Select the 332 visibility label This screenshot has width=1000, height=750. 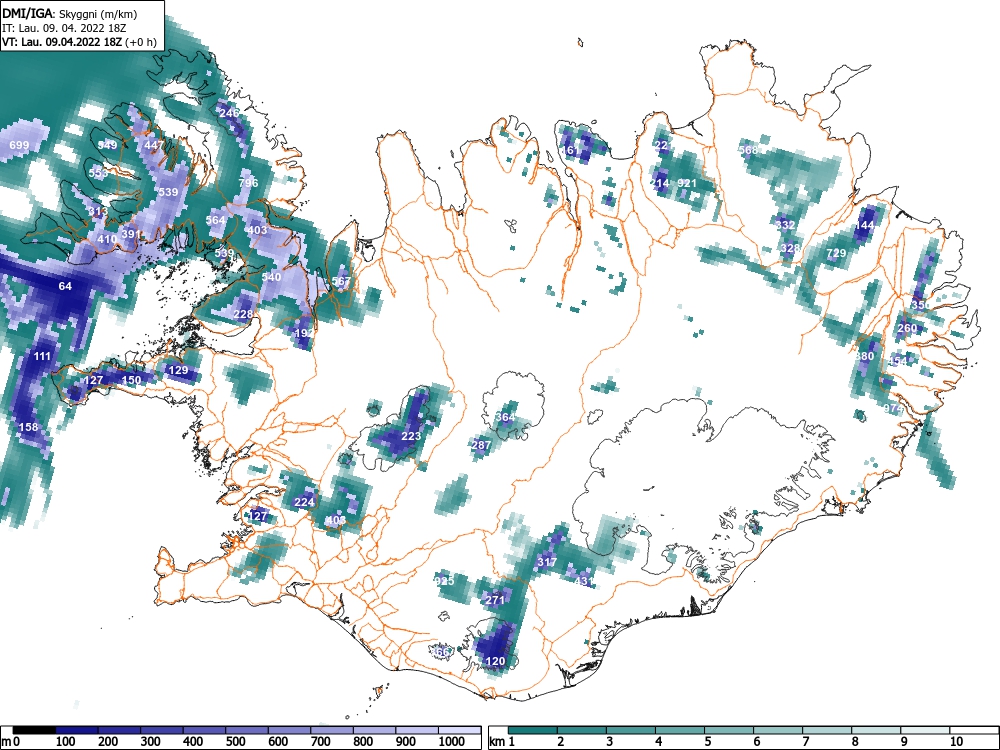(786, 225)
